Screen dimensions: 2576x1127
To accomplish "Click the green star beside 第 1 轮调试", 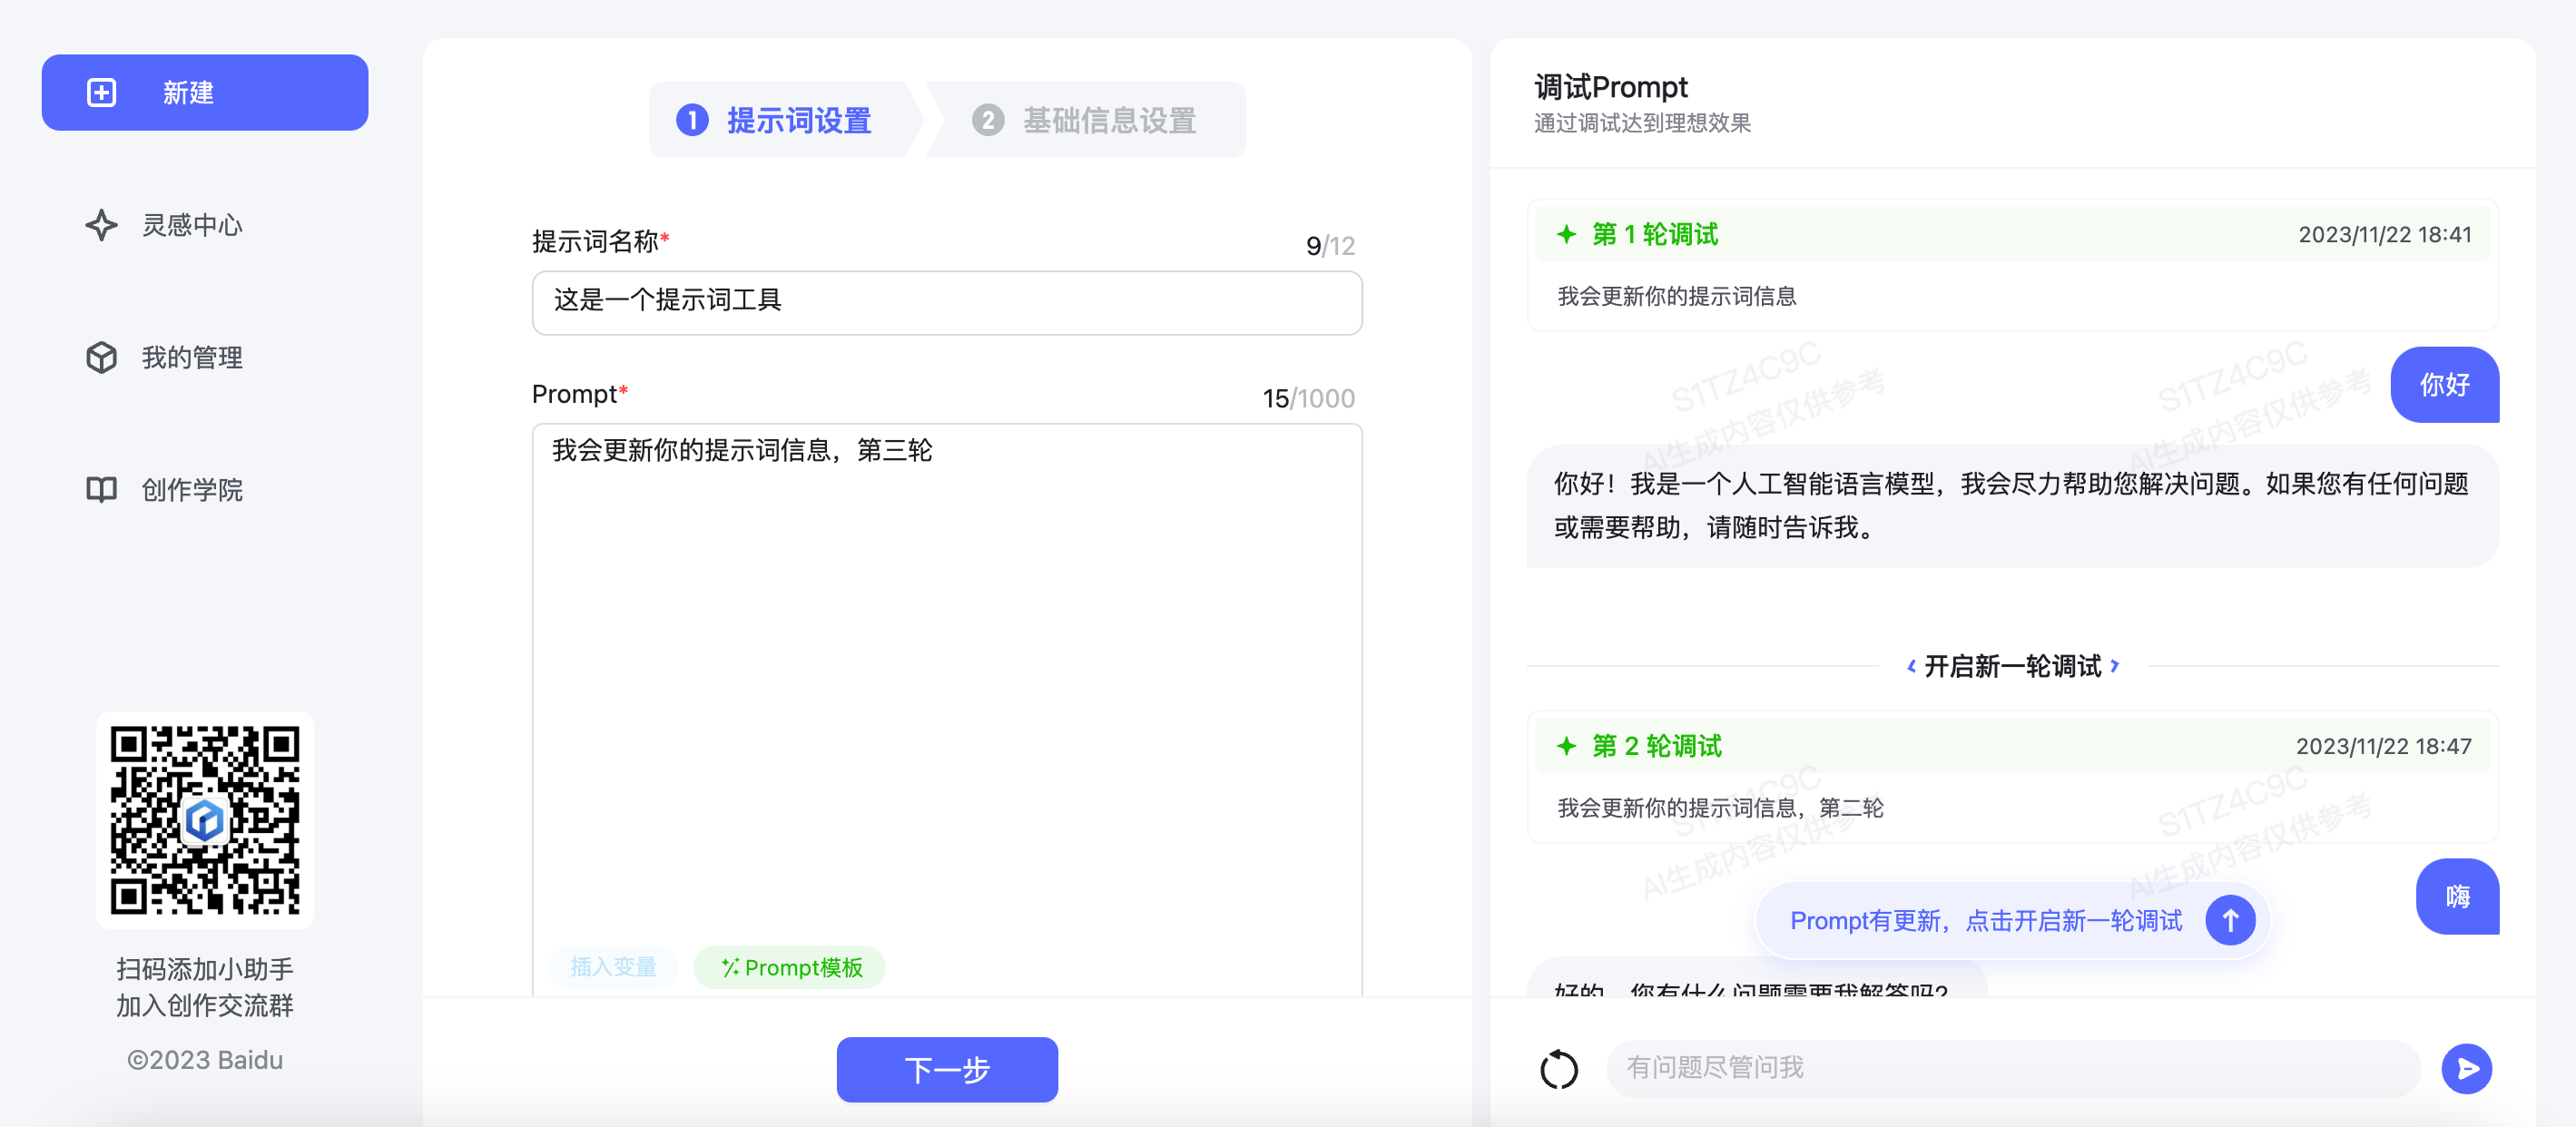I will [x=1566, y=235].
